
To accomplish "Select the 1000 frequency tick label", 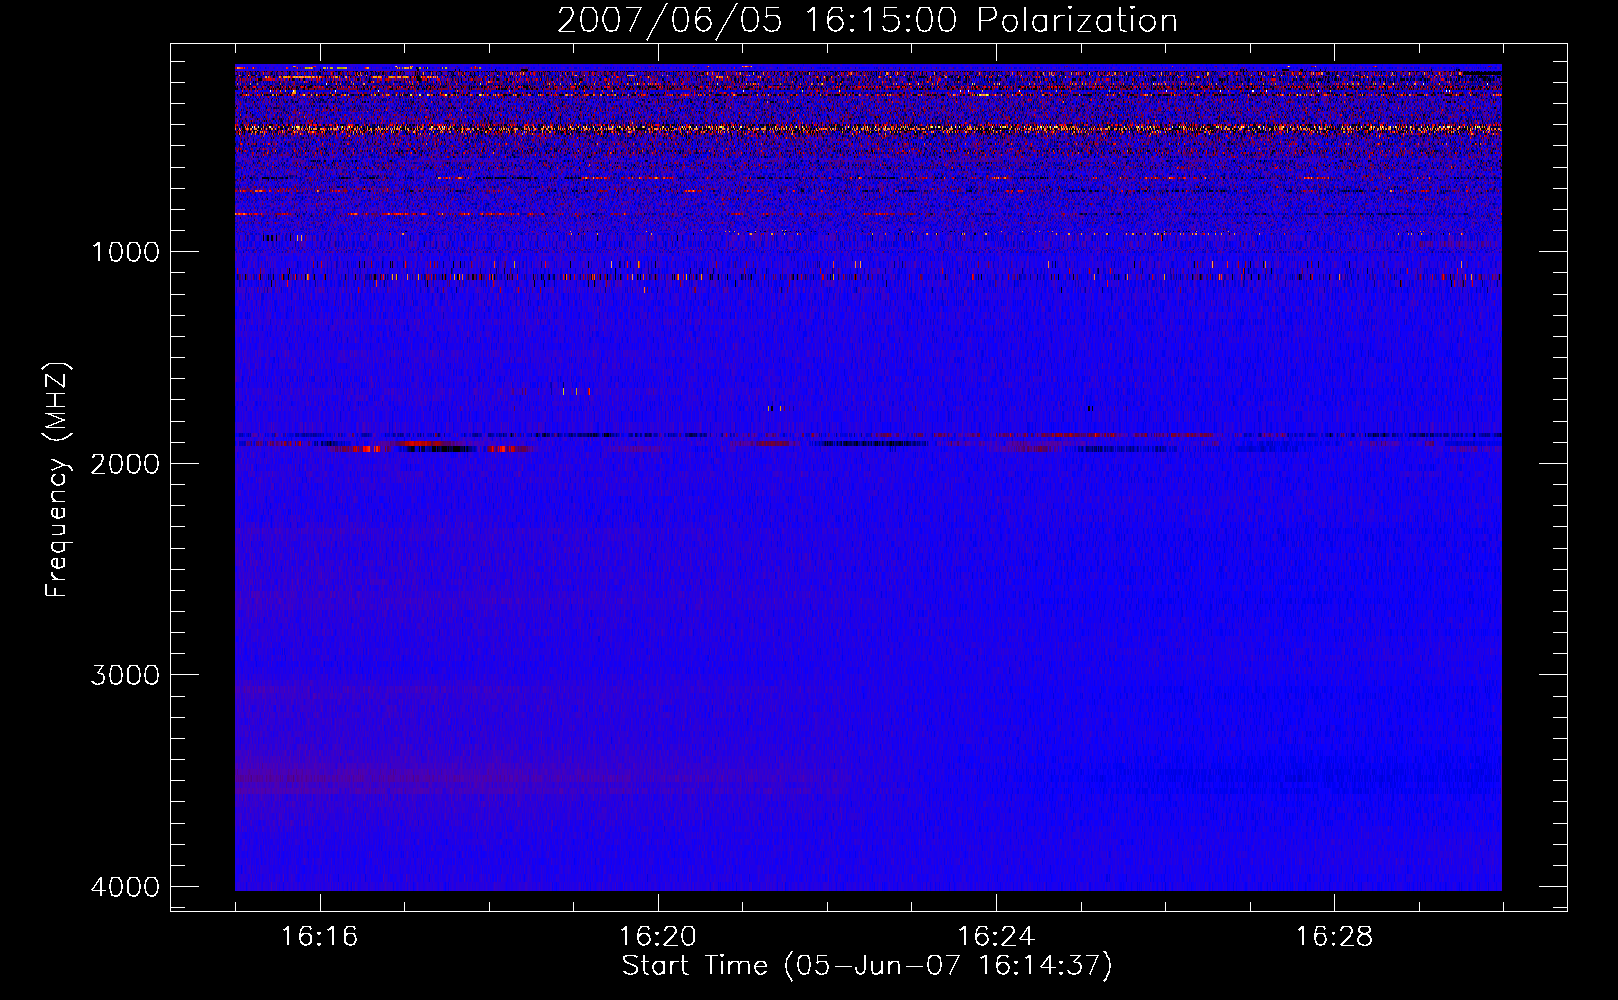I will [125, 252].
